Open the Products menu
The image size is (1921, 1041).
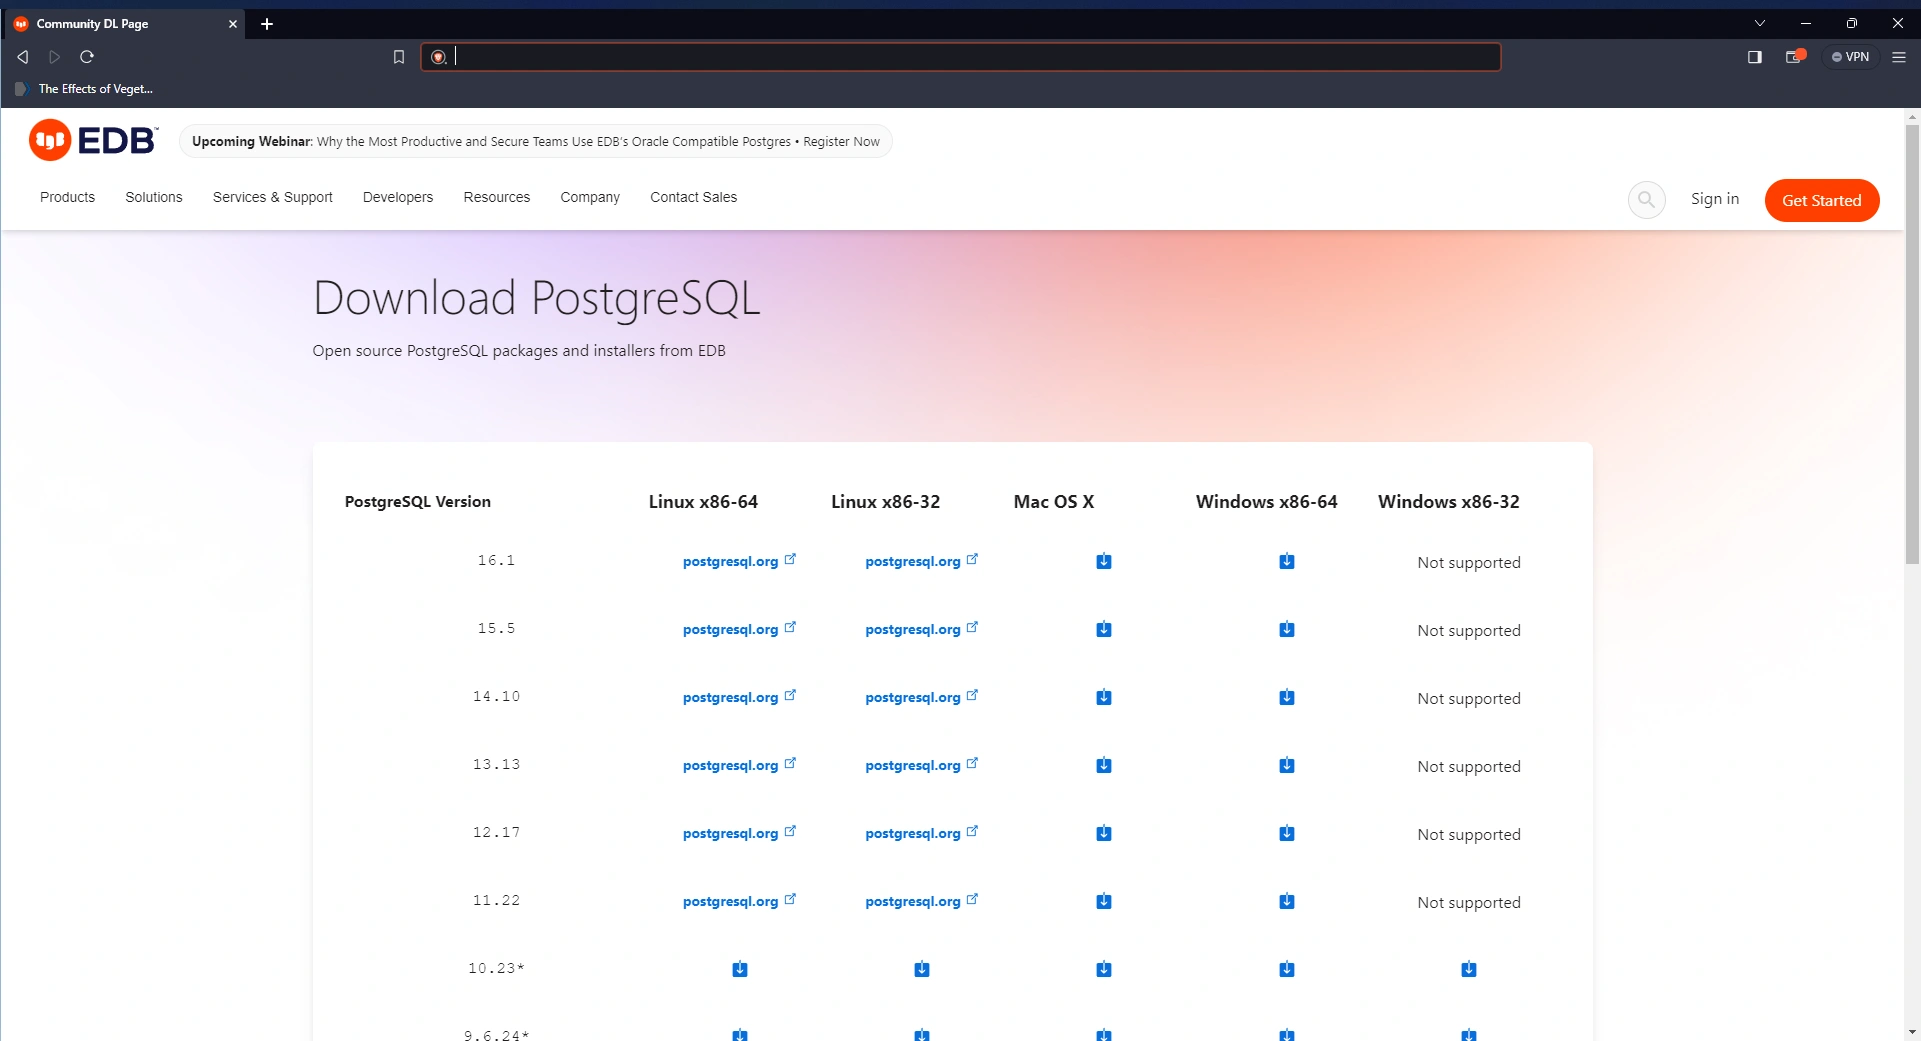(x=67, y=197)
